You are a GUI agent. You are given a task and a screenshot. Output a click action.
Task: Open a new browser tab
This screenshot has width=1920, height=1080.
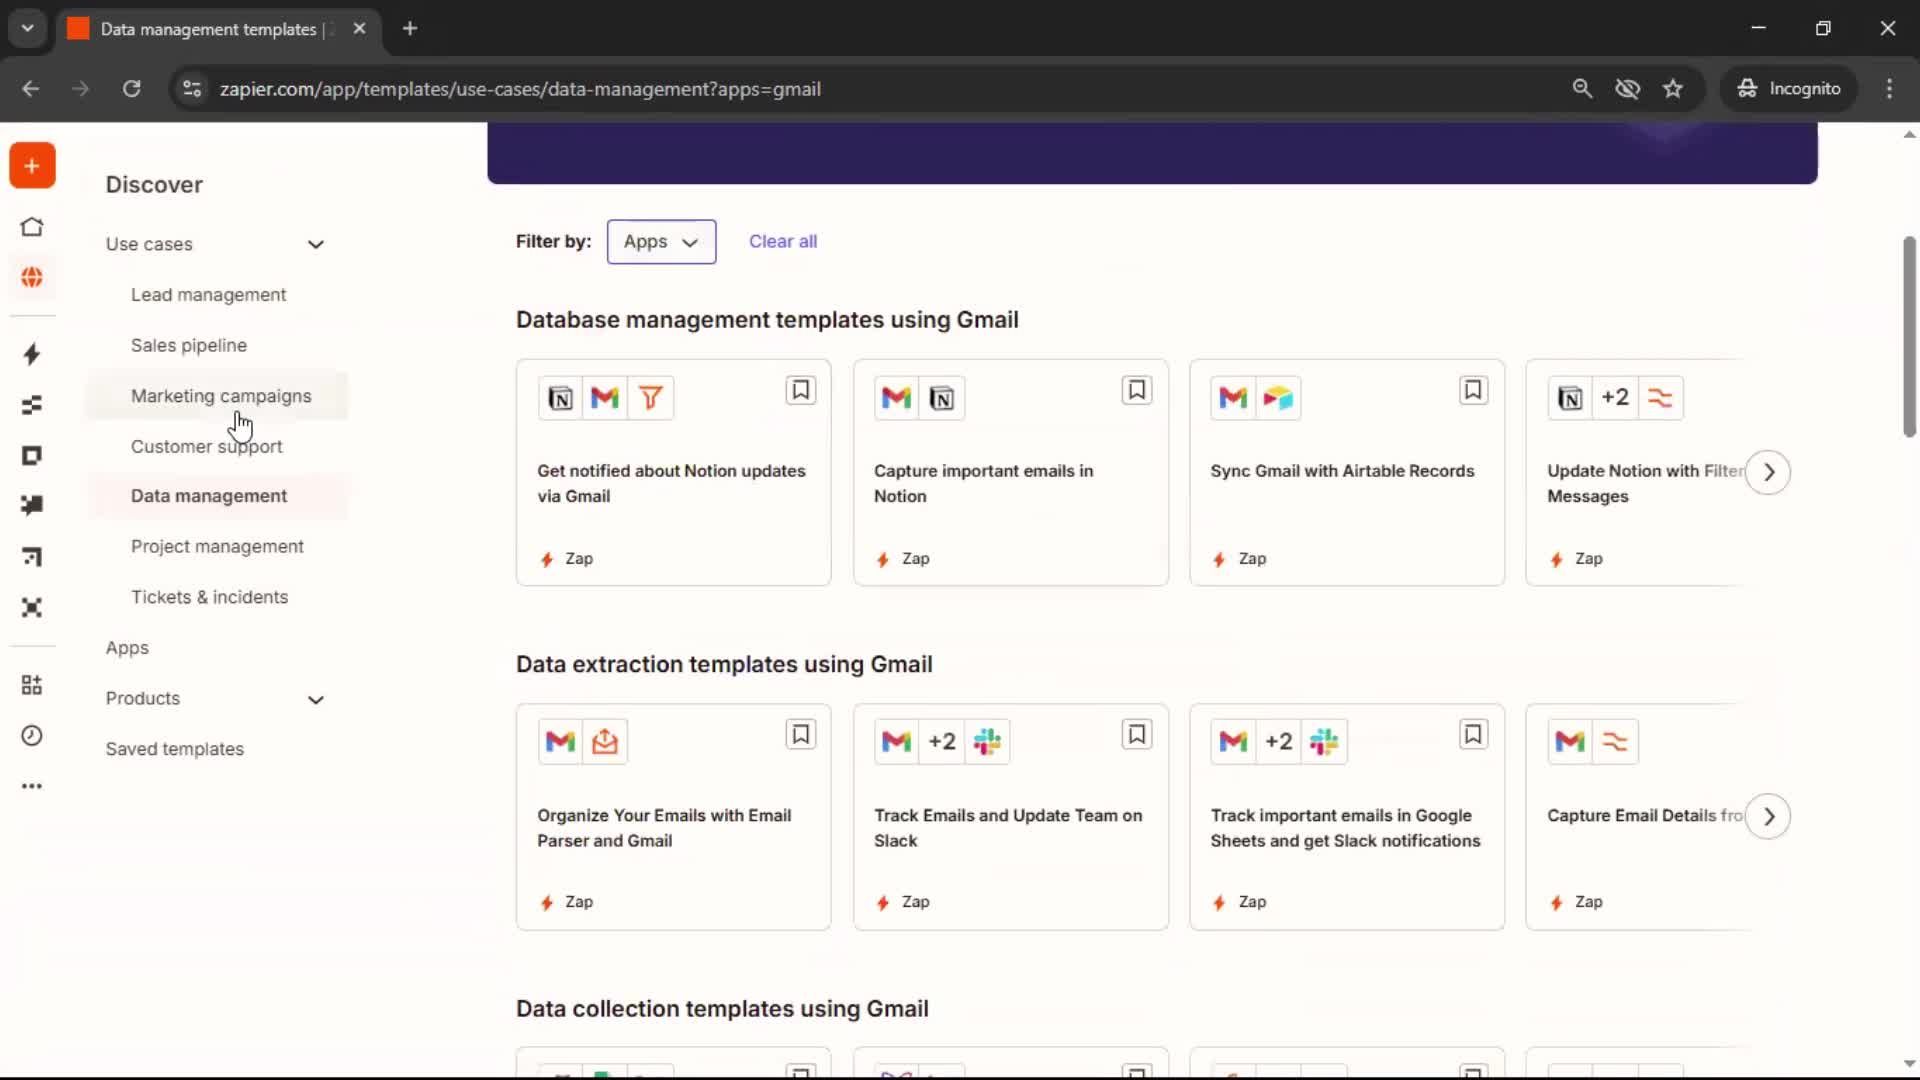[410, 29]
